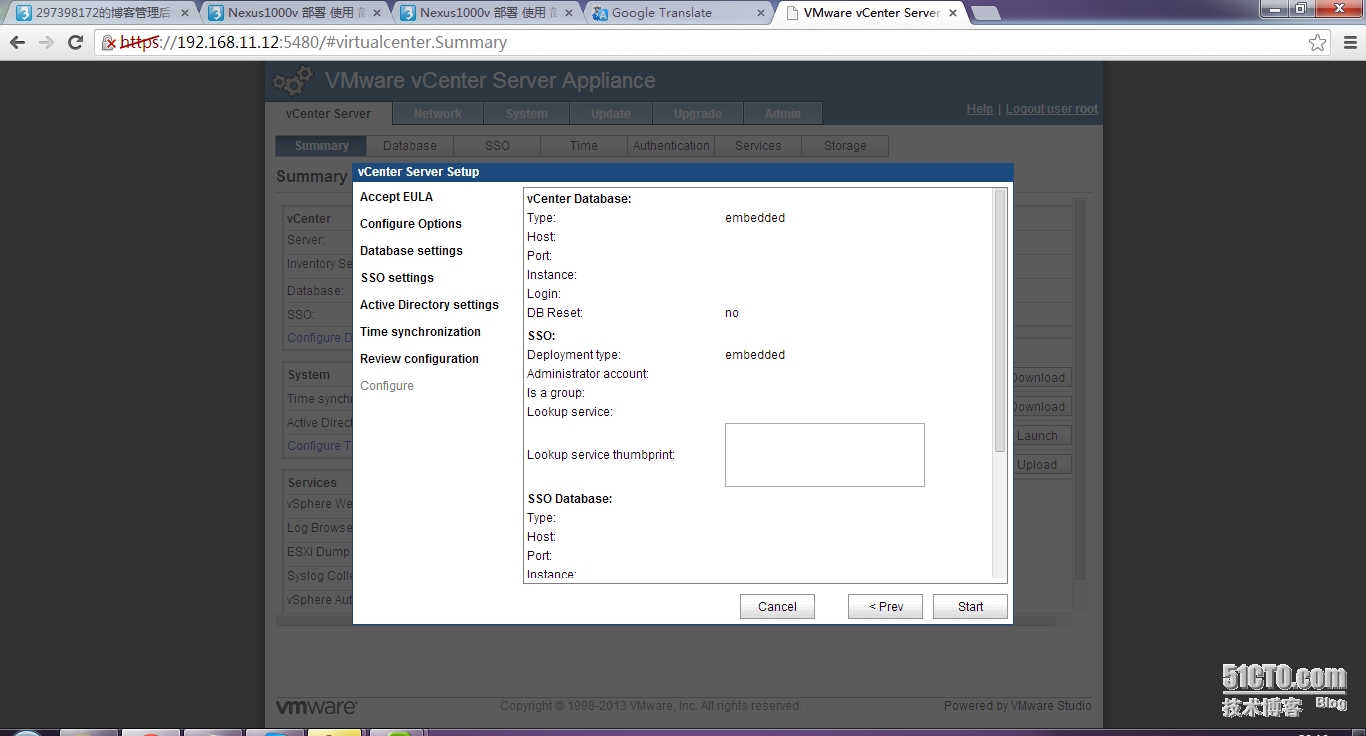Open the Upgrade main tab
1366x736 pixels.
[698, 113]
